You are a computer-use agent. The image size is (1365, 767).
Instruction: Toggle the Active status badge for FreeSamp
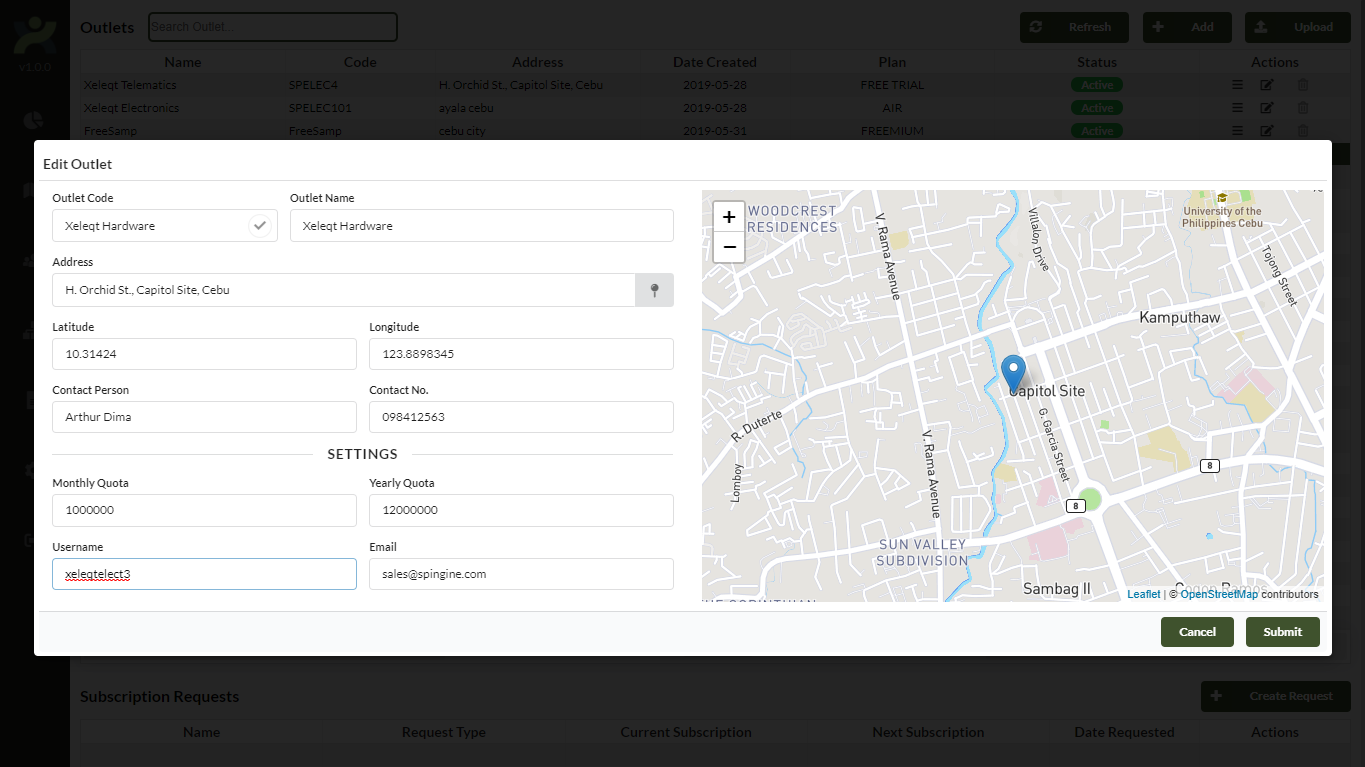1096,130
